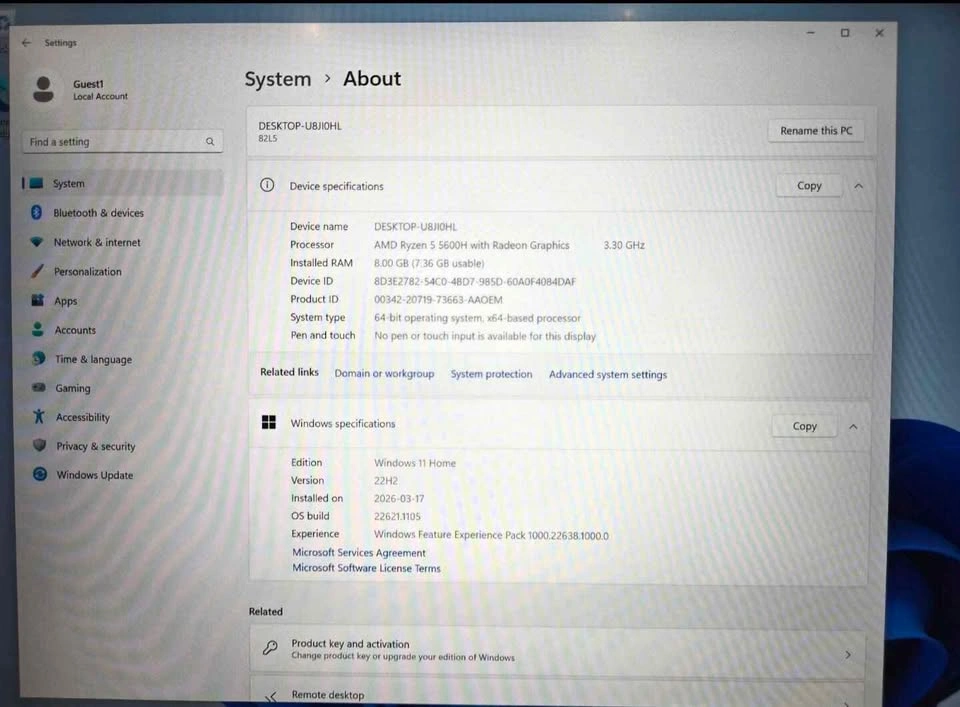The width and height of the screenshot is (960, 707).
Task: Click the Experience value Windows Feature Experience Pack
Action: click(491, 534)
